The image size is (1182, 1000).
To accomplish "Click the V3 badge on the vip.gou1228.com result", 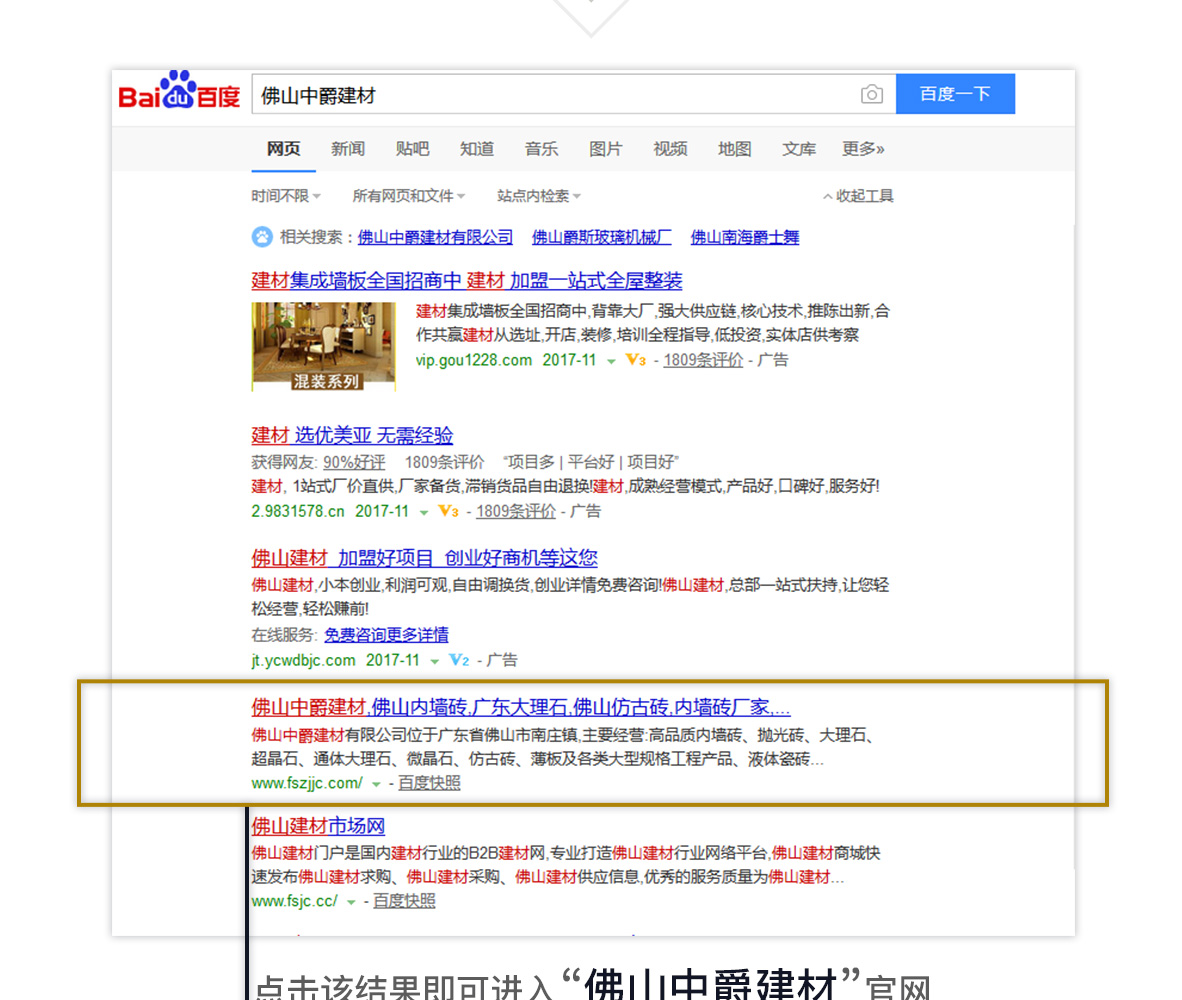I will pyautogui.click(x=636, y=360).
